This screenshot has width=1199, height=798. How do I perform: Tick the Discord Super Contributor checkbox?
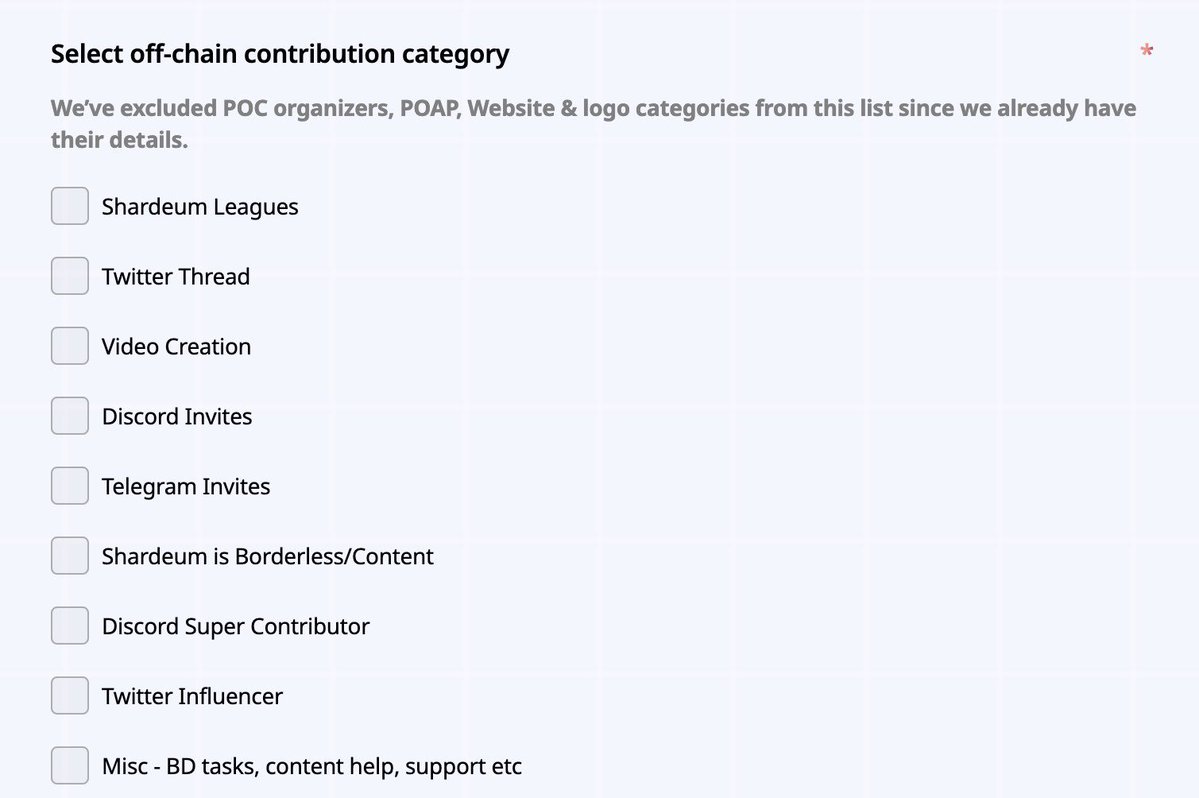[x=70, y=626]
